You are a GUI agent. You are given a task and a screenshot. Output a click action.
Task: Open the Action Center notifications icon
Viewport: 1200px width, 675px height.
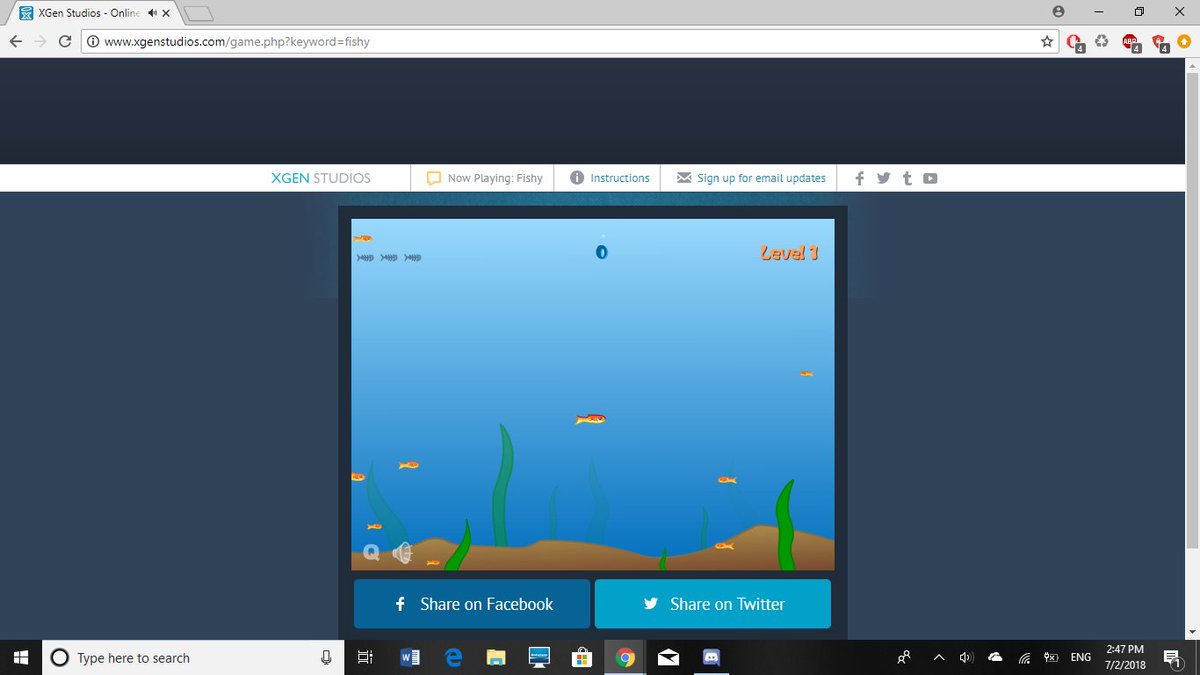[x=1172, y=657]
